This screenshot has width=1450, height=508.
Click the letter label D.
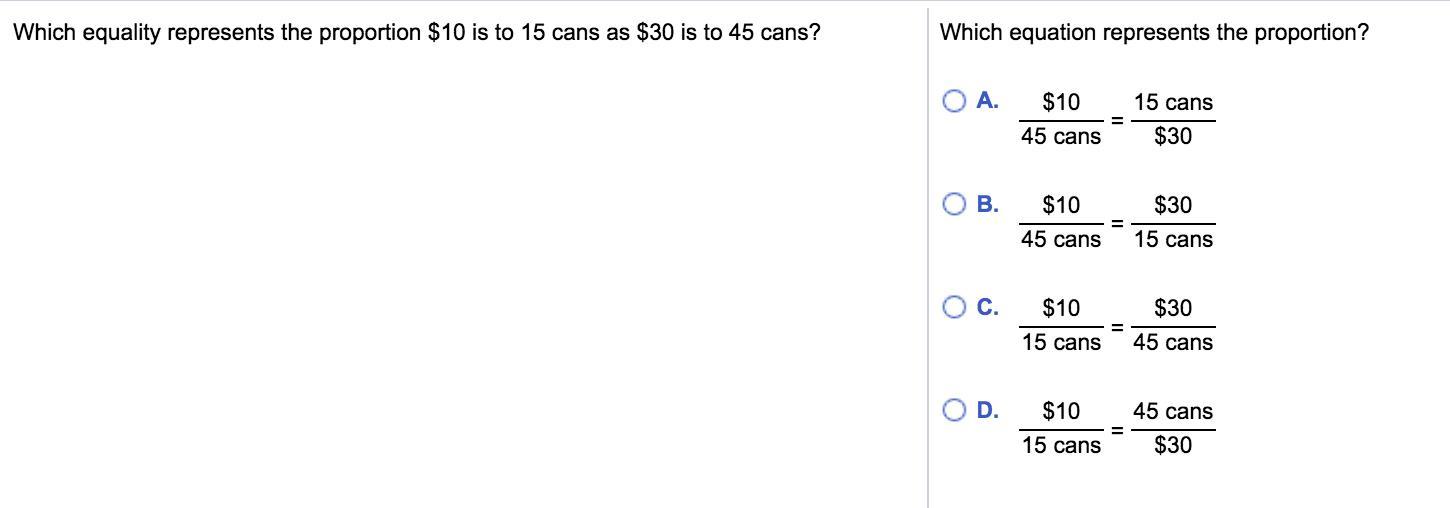click(x=987, y=410)
